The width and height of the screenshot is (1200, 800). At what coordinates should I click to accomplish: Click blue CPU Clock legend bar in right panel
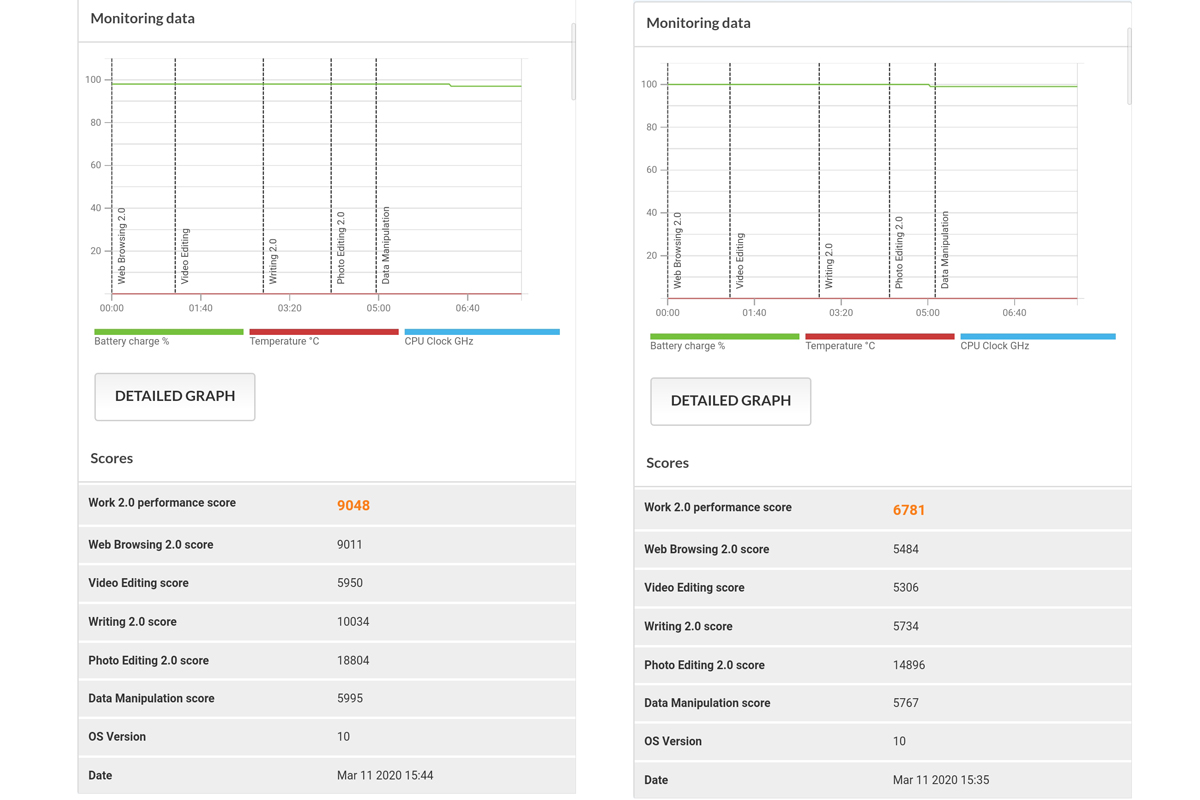(x=1037, y=337)
